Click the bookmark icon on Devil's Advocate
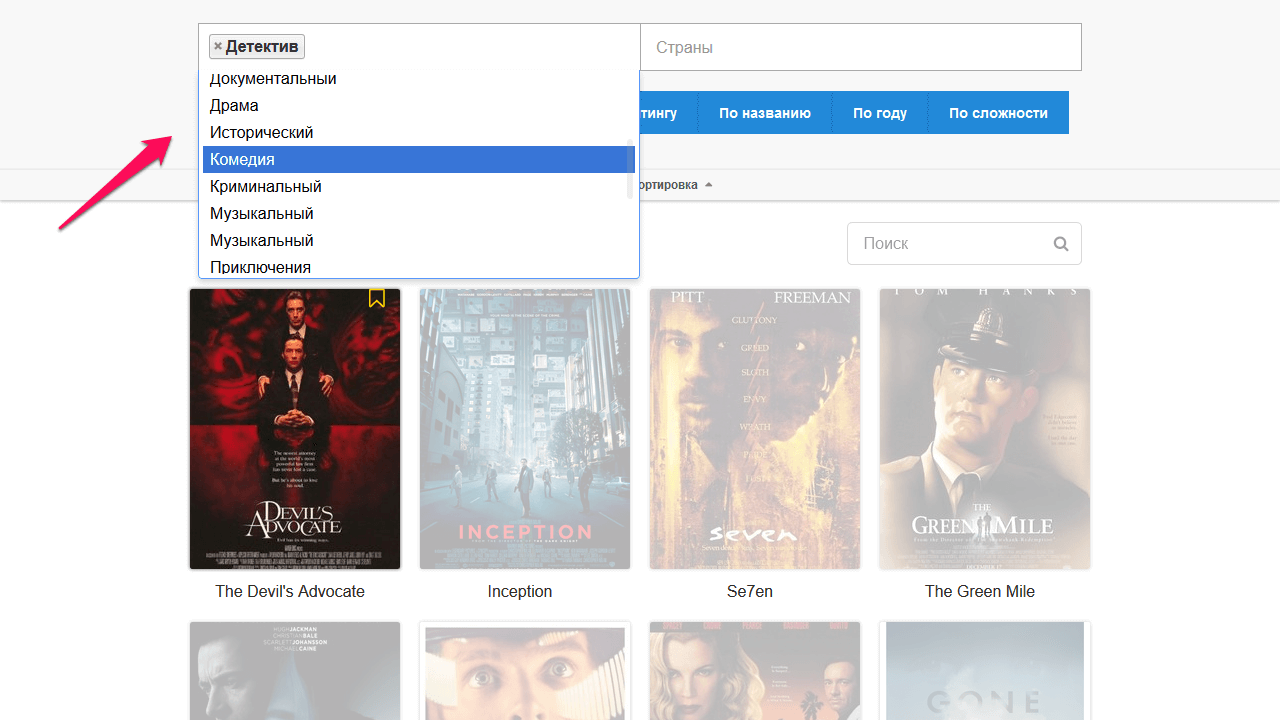This screenshot has height=720, width=1280. (x=377, y=298)
